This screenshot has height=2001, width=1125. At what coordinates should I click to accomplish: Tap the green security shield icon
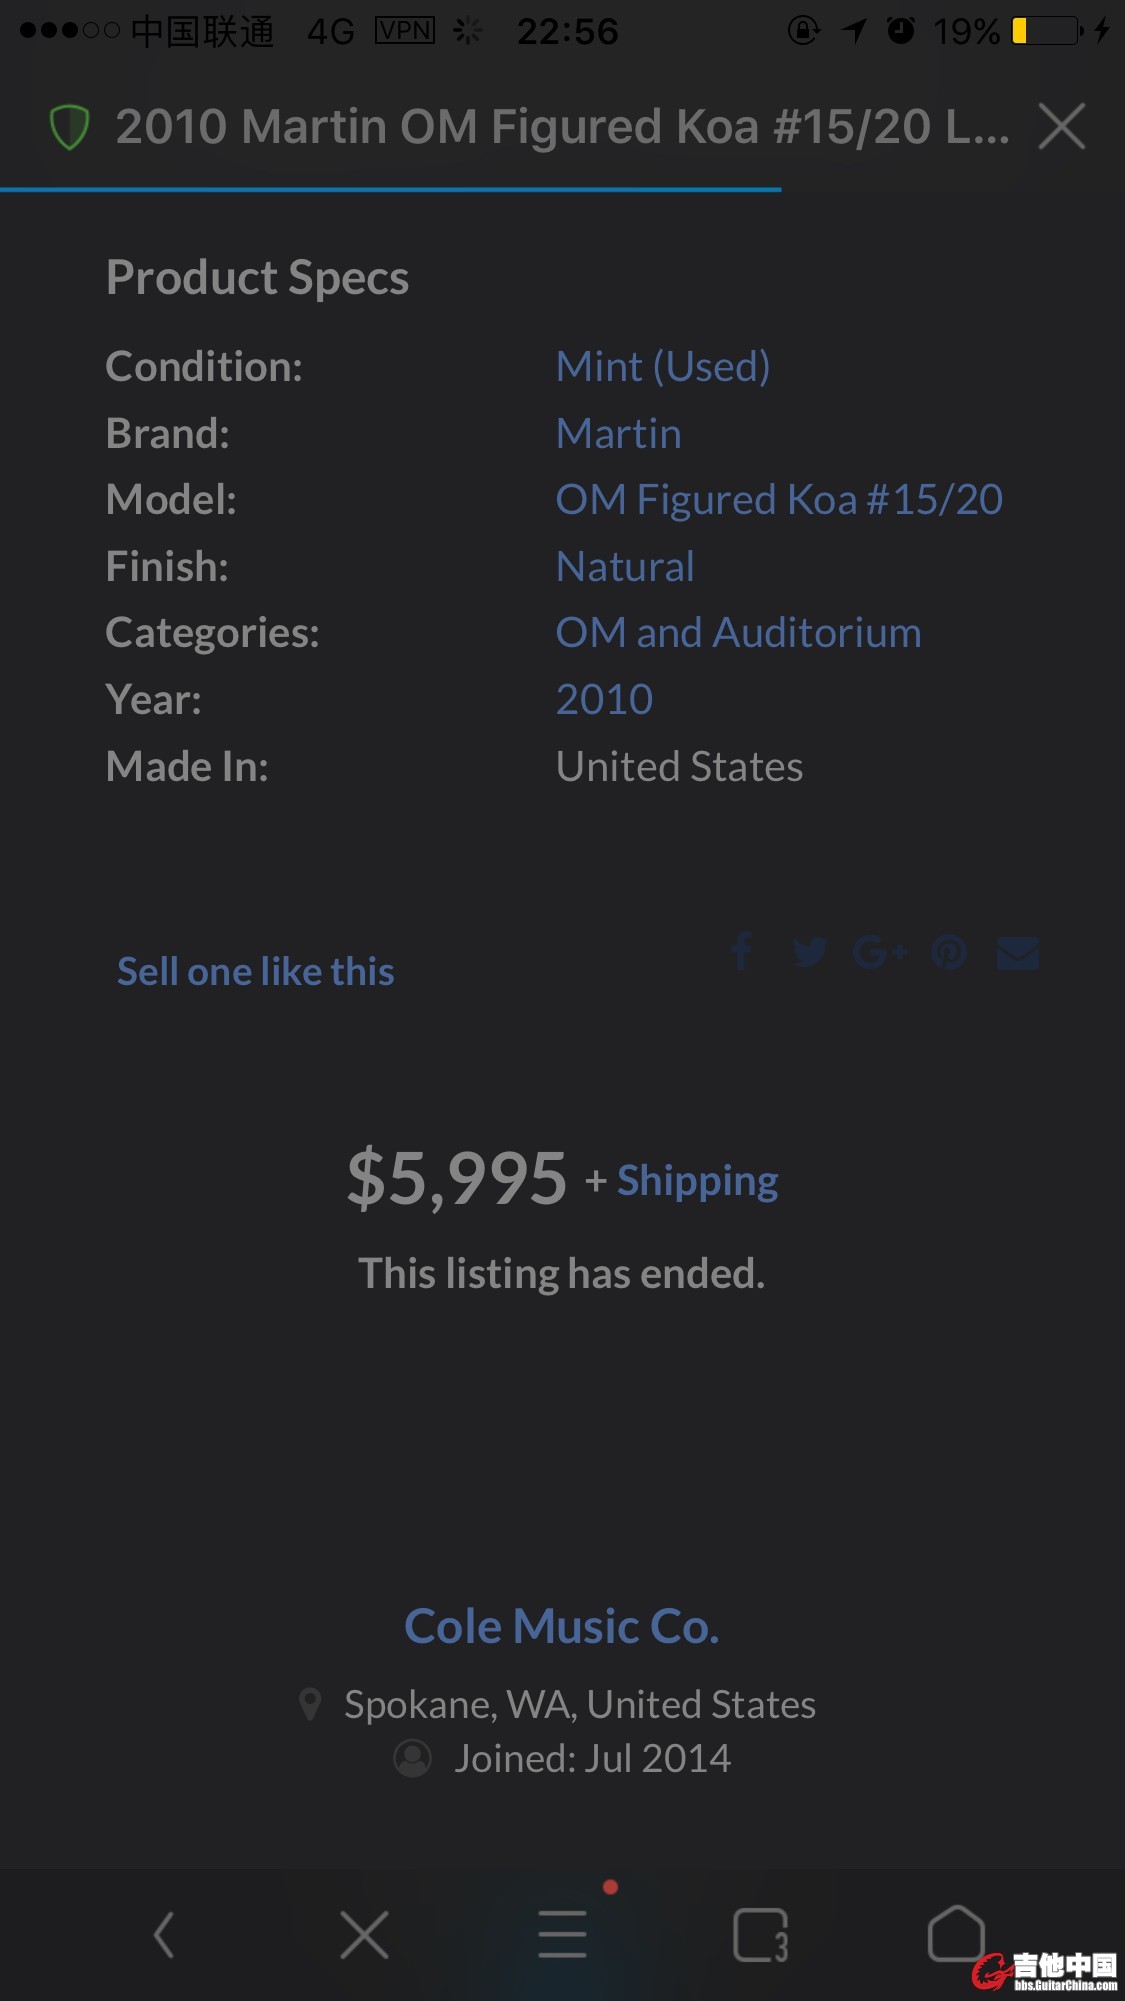pyautogui.click(x=69, y=127)
